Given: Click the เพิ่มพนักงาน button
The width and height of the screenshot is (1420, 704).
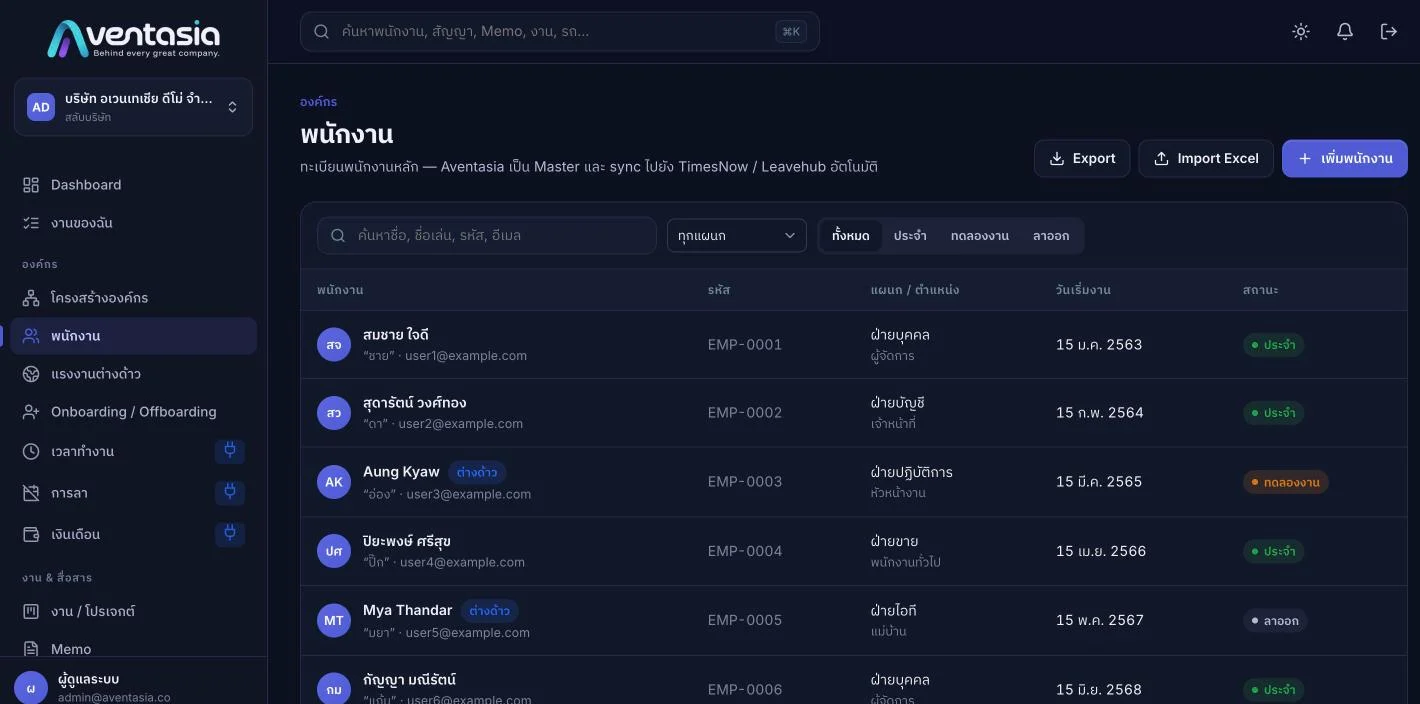Looking at the screenshot, I should coord(1345,158).
